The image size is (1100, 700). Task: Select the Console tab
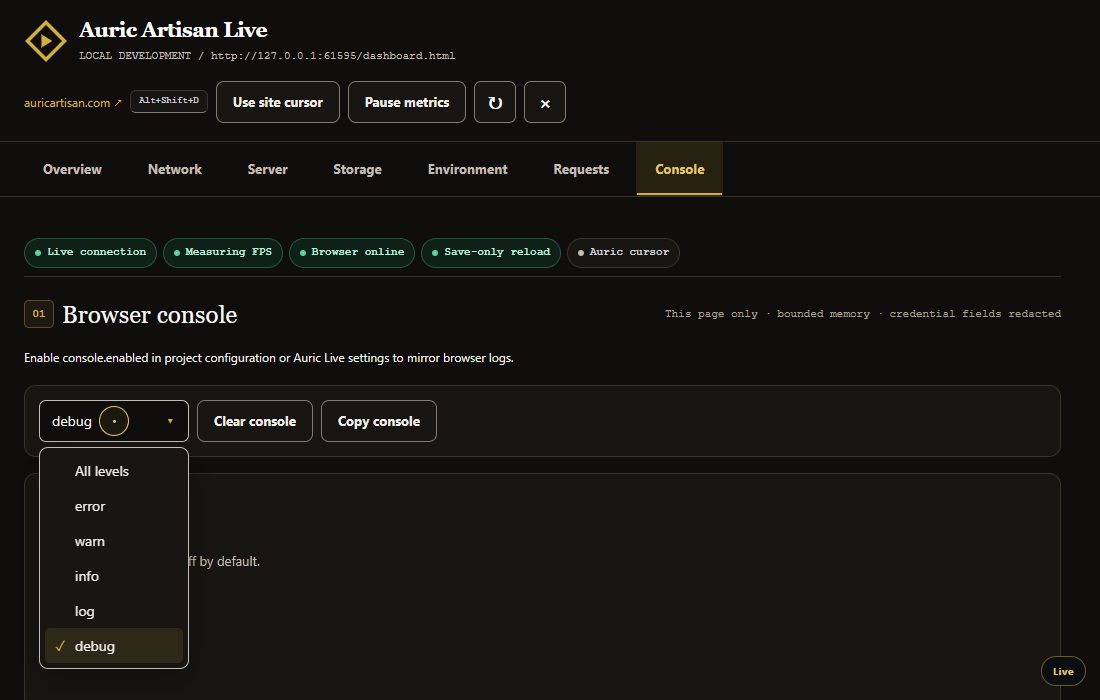pyautogui.click(x=679, y=169)
